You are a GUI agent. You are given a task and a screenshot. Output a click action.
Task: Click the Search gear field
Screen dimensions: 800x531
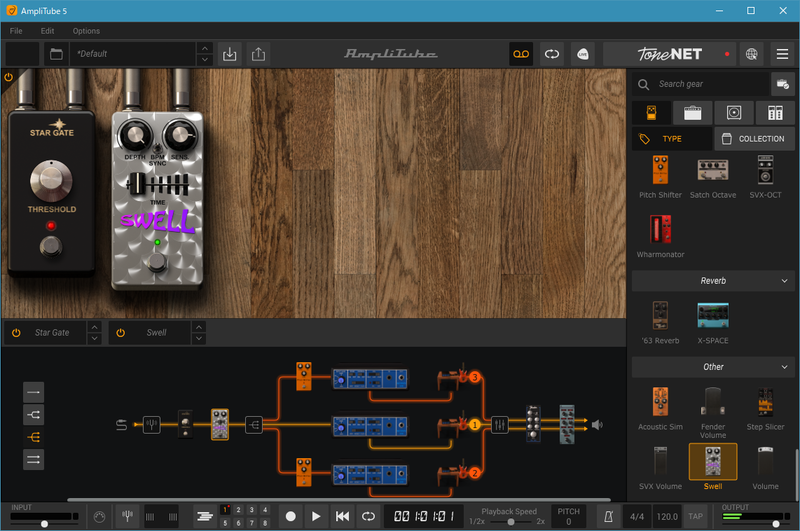[700, 84]
